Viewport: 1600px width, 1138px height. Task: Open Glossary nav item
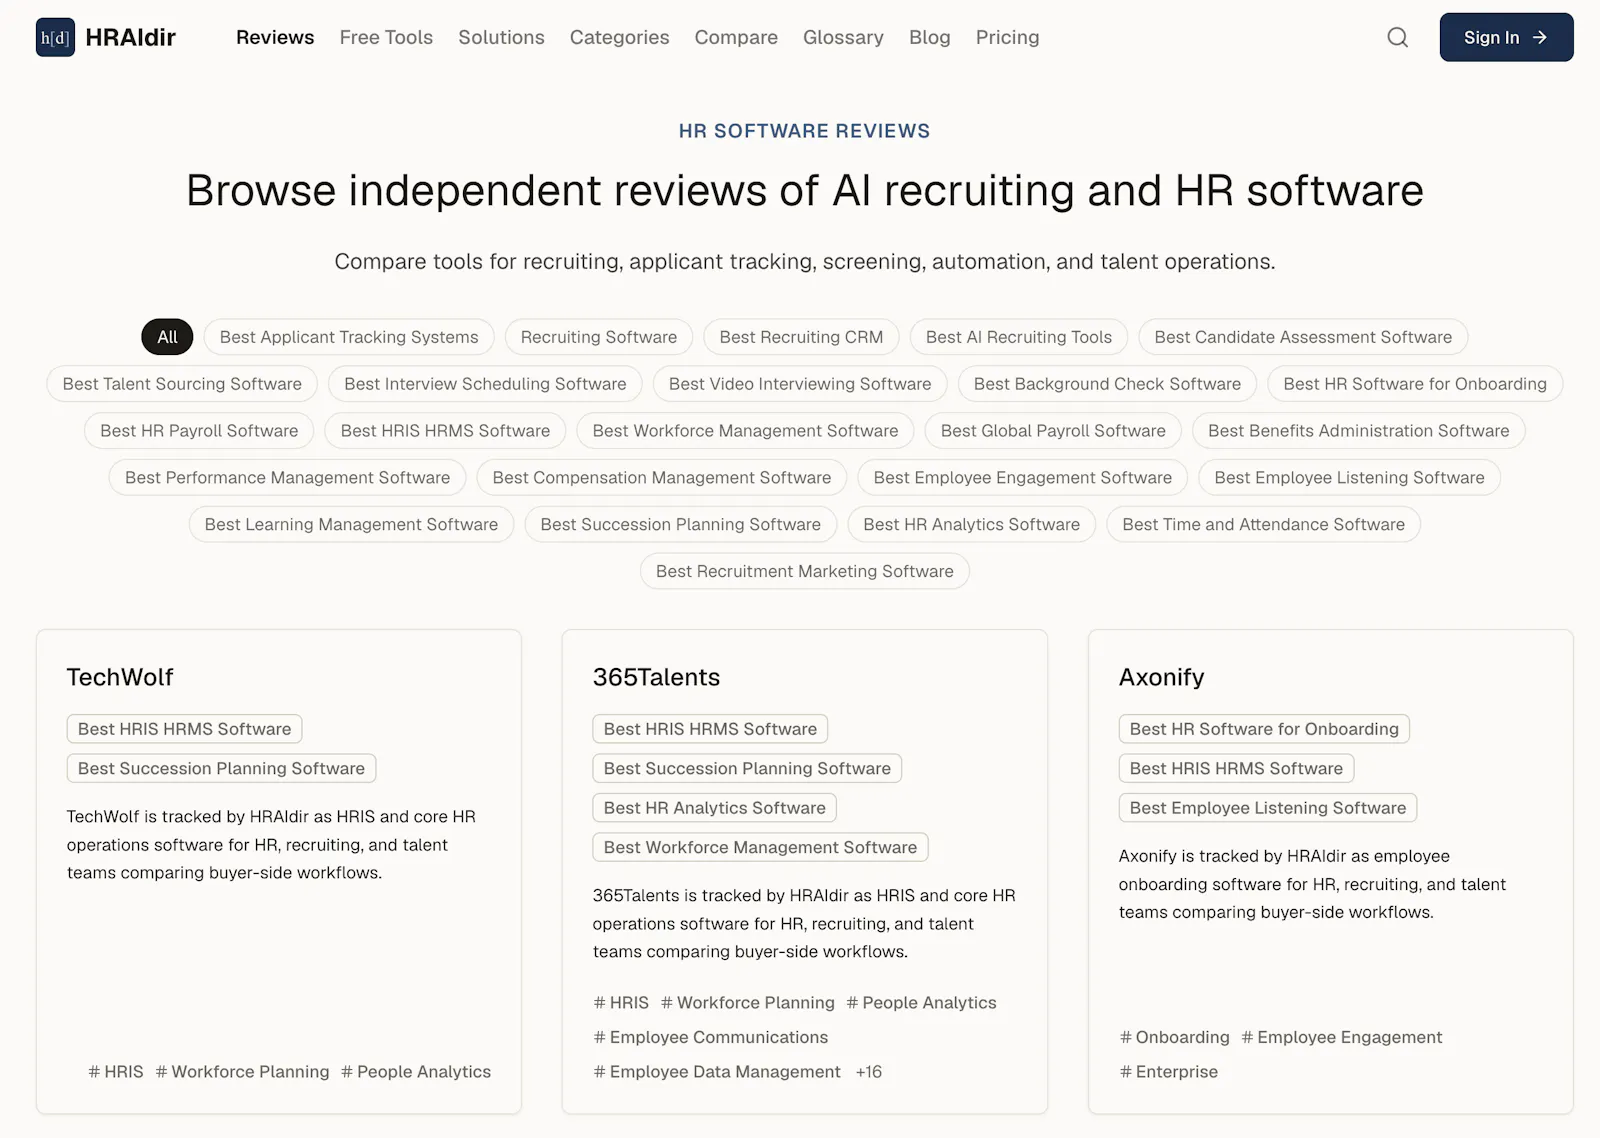point(843,37)
